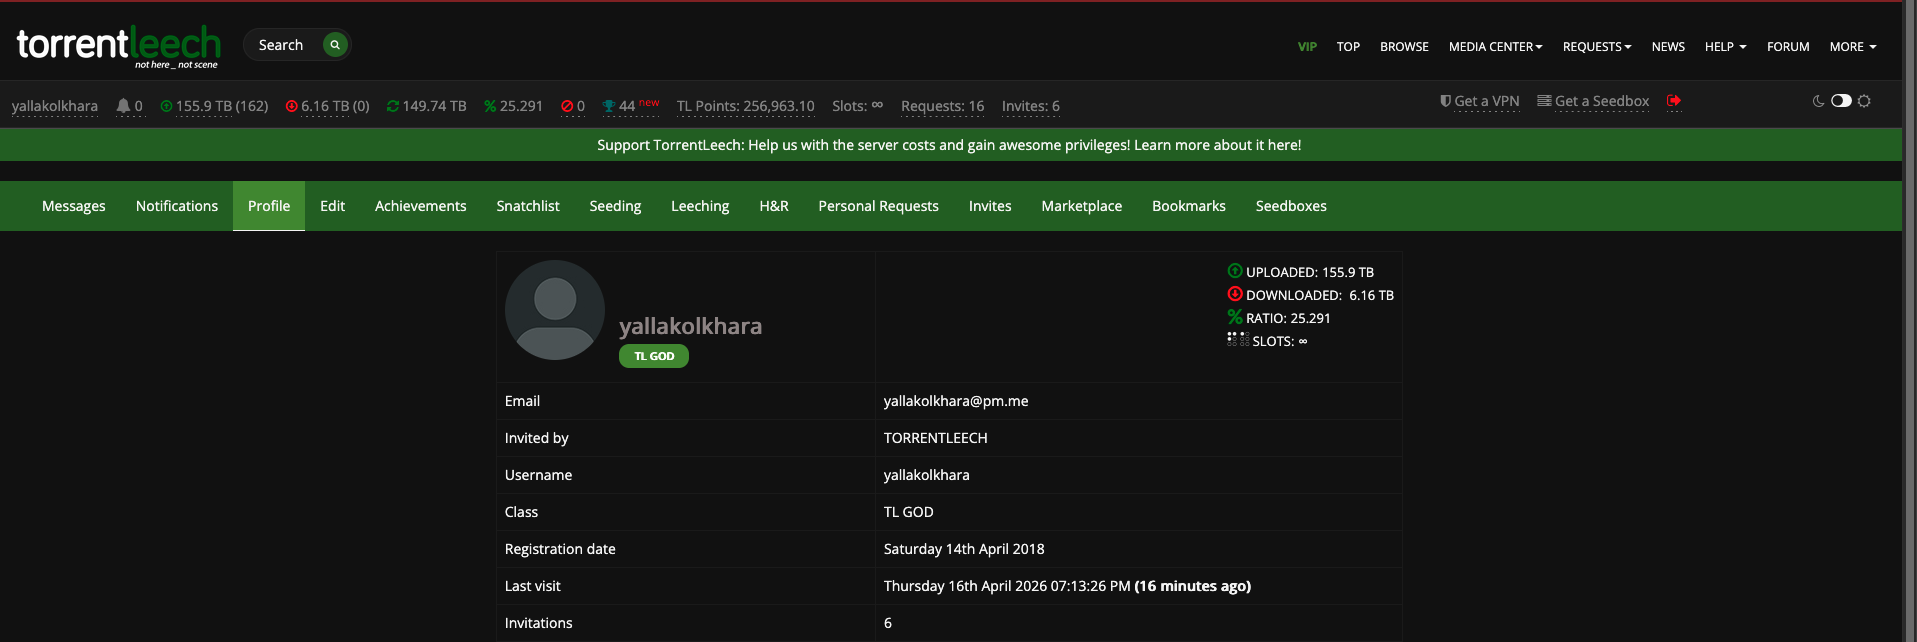Click the Support TorrentLeech green banner

tap(950, 145)
